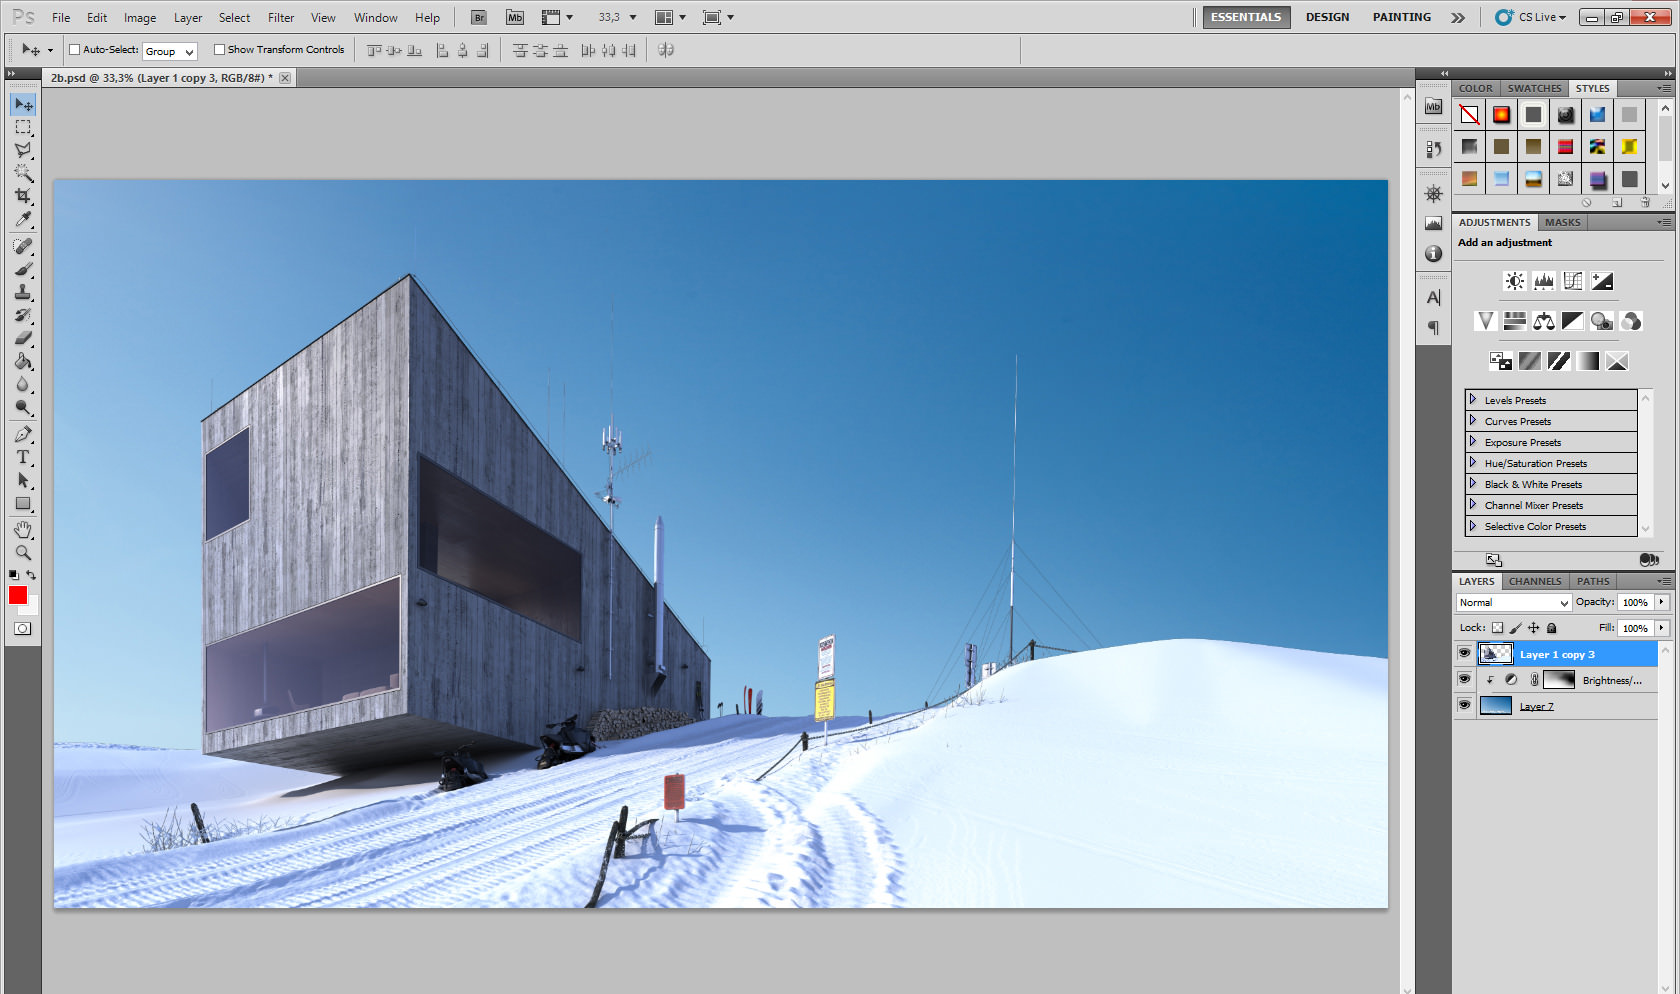Viewport: 1680px width, 994px height.
Task: Expand Levels Presets
Action: [x=1473, y=399]
